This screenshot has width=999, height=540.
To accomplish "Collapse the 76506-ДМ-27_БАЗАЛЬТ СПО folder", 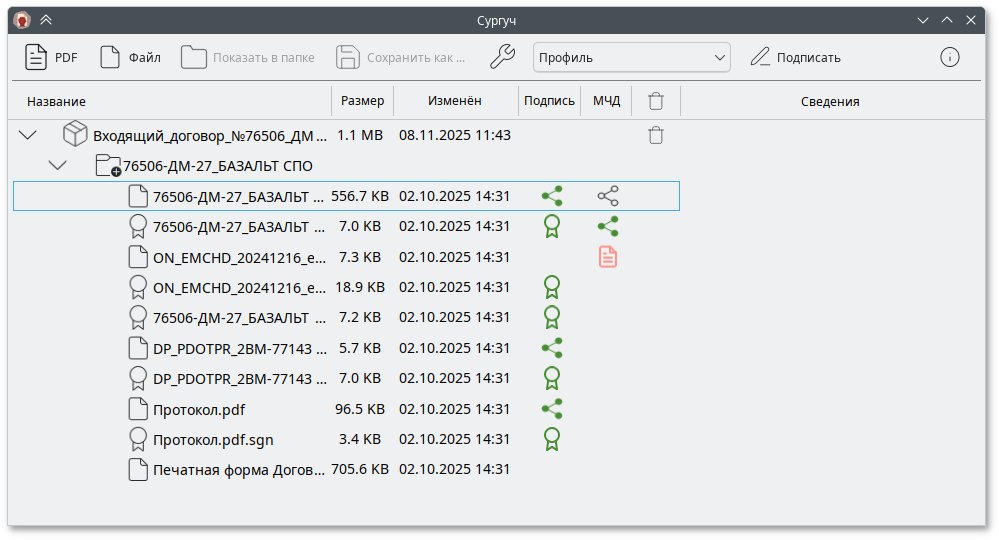I will [x=58, y=165].
